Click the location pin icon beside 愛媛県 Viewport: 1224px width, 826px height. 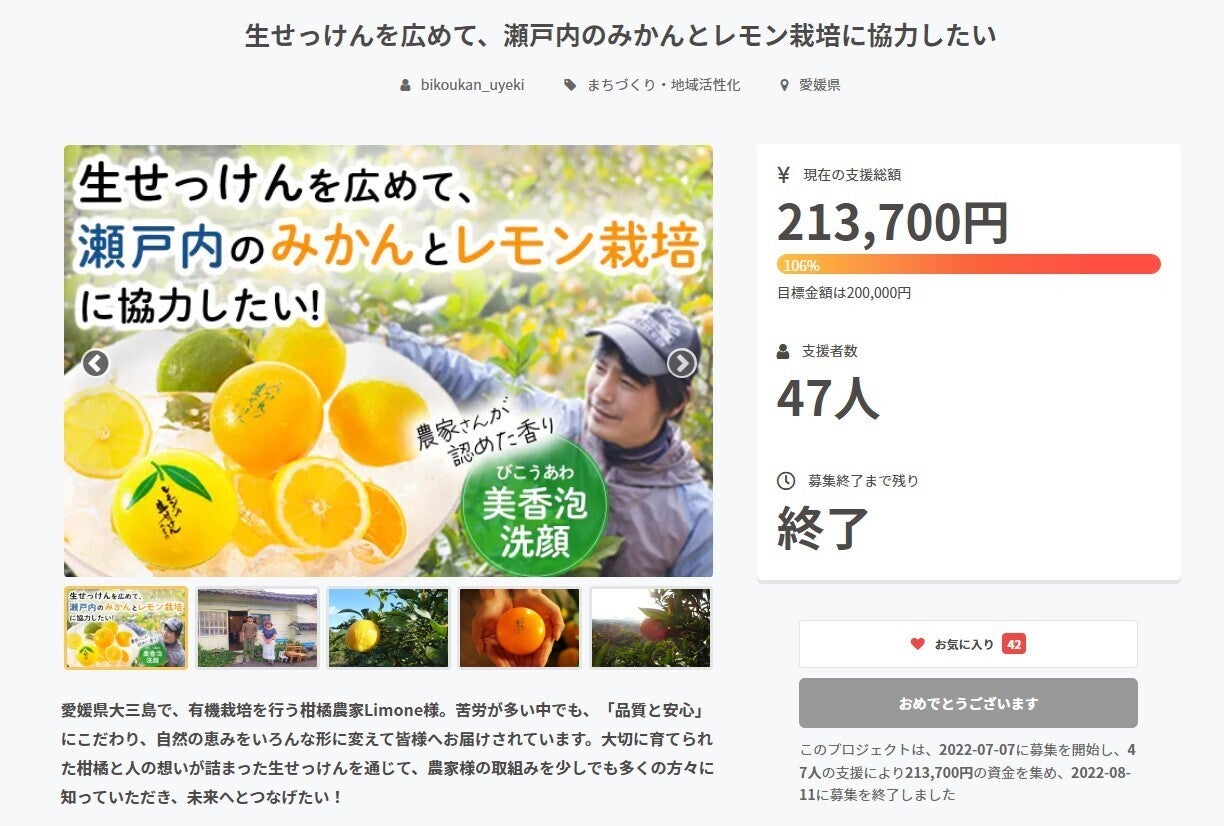tap(784, 85)
